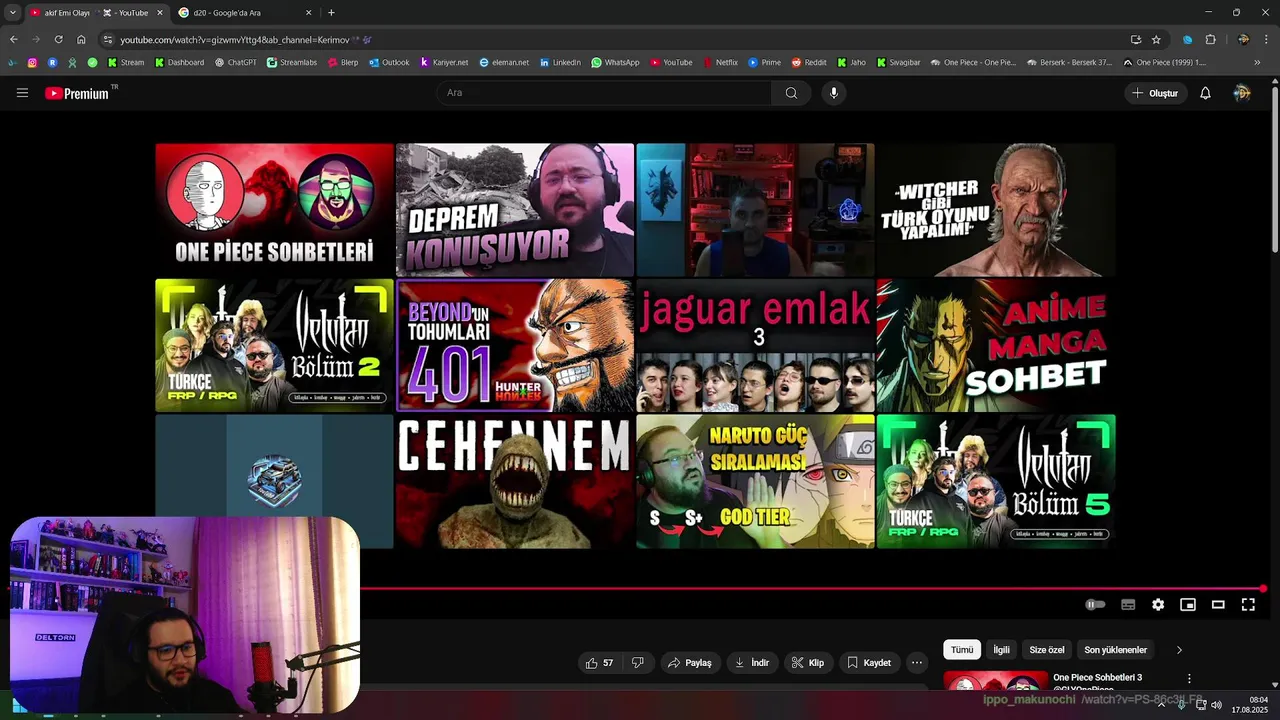This screenshot has height=720, width=1280.
Task: Reload the page in Chrome
Action: 58,39
